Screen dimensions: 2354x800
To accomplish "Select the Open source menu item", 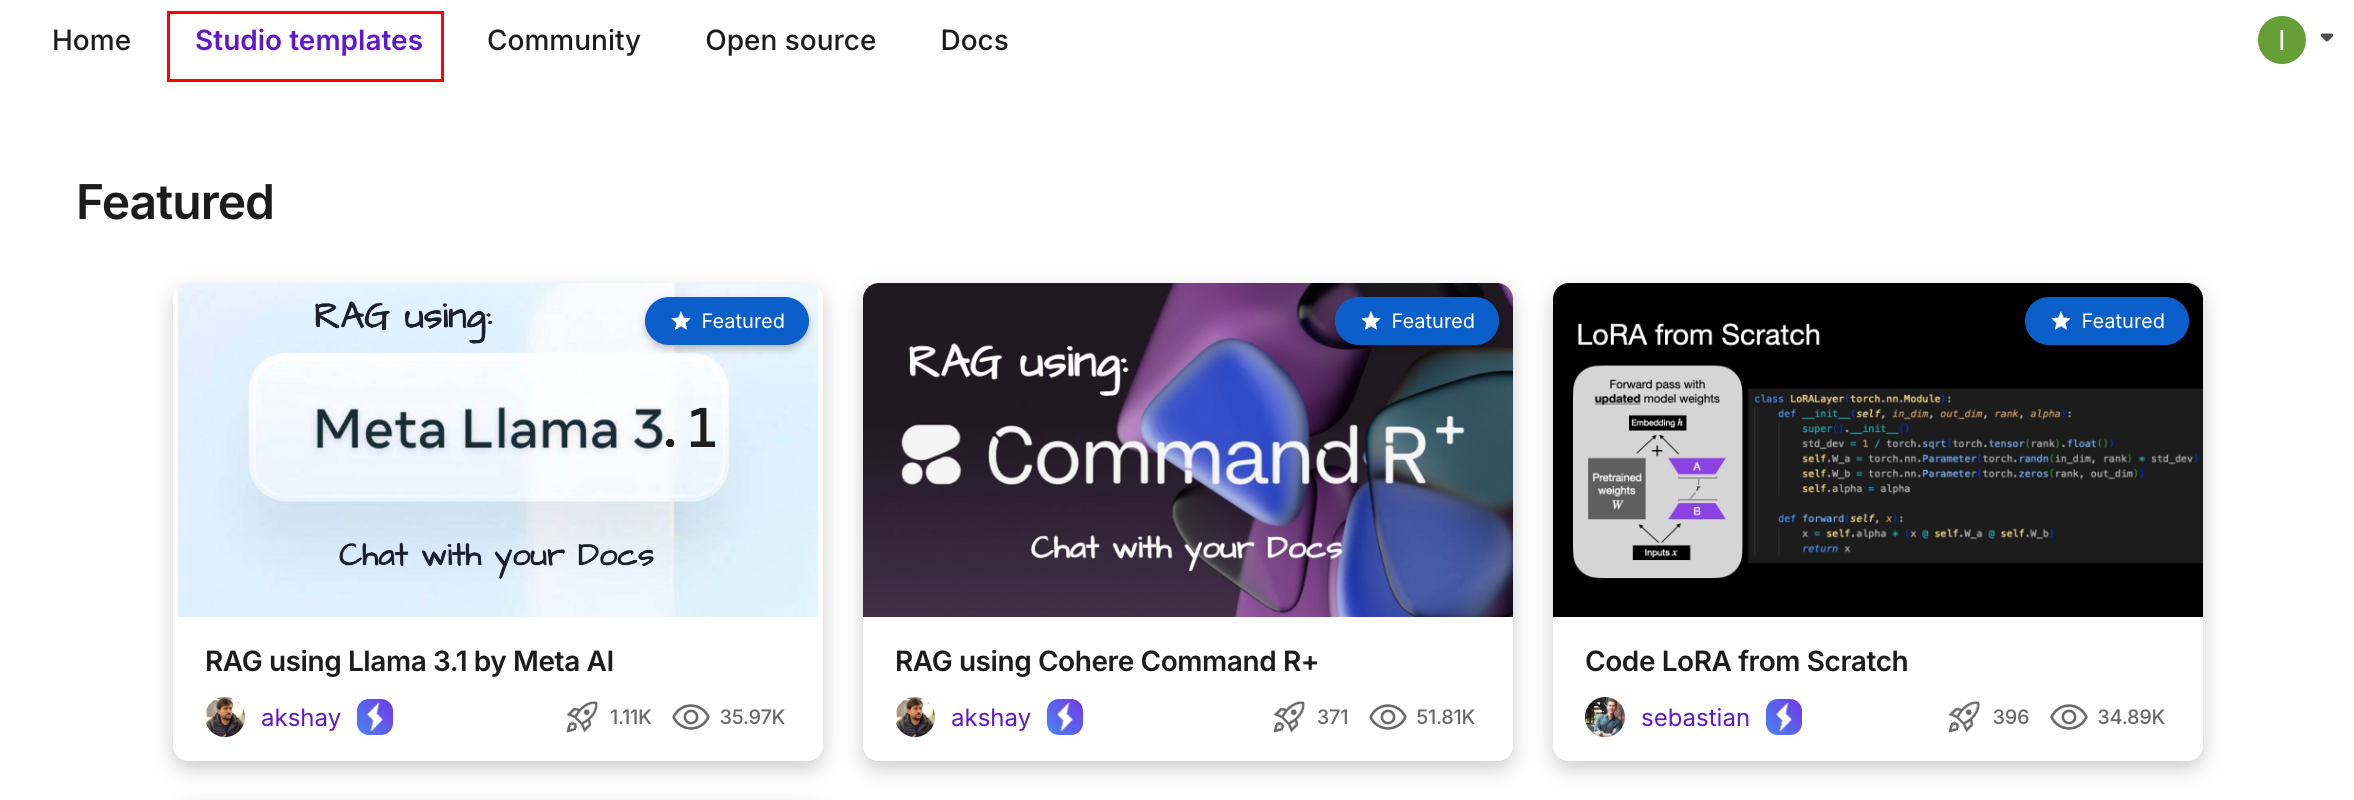I will (x=790, y=40).
